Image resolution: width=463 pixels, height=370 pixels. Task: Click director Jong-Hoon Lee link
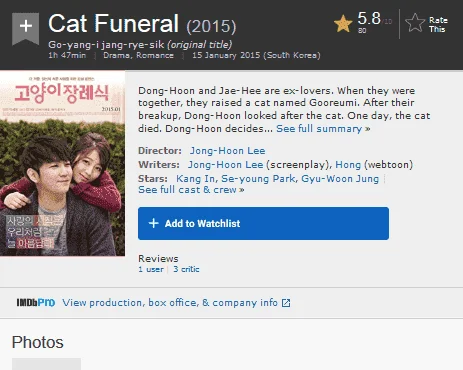(x=227, y=151)
